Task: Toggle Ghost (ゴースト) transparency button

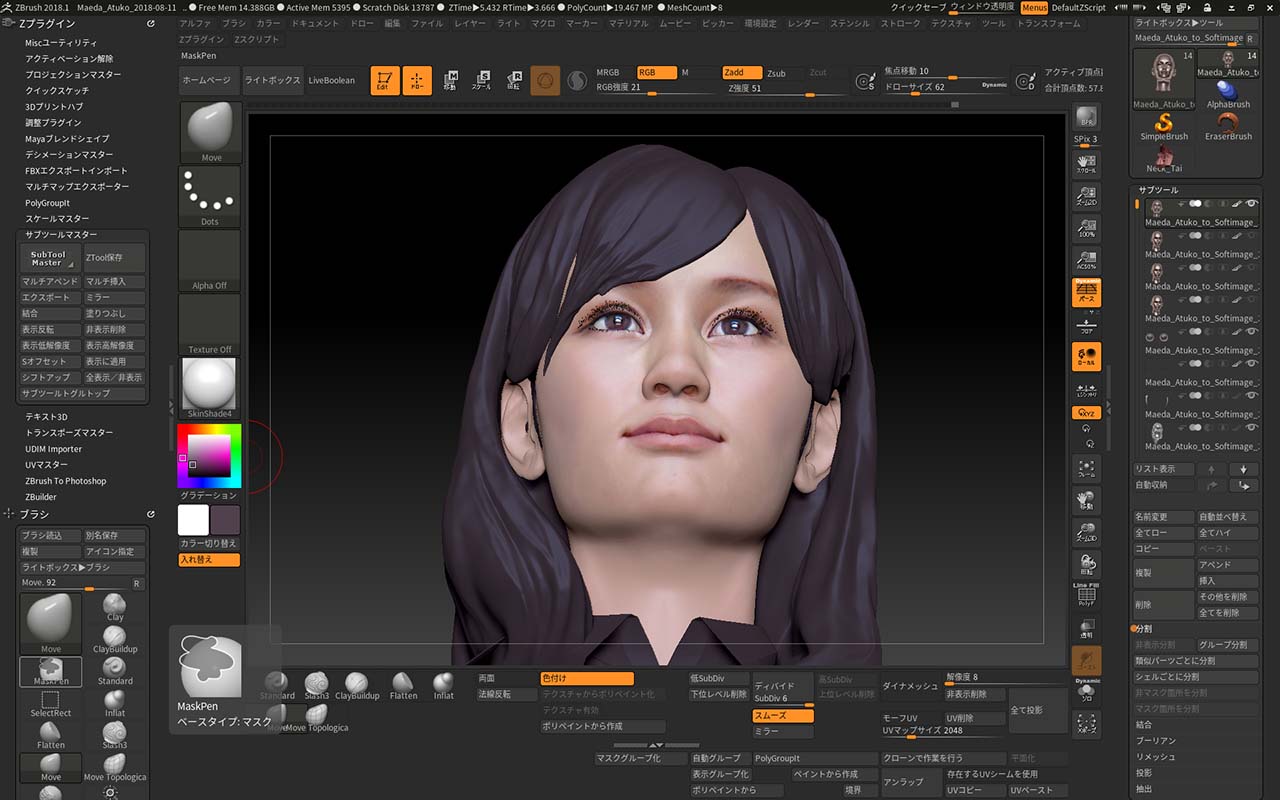Action: click(x=1087, y=659)
